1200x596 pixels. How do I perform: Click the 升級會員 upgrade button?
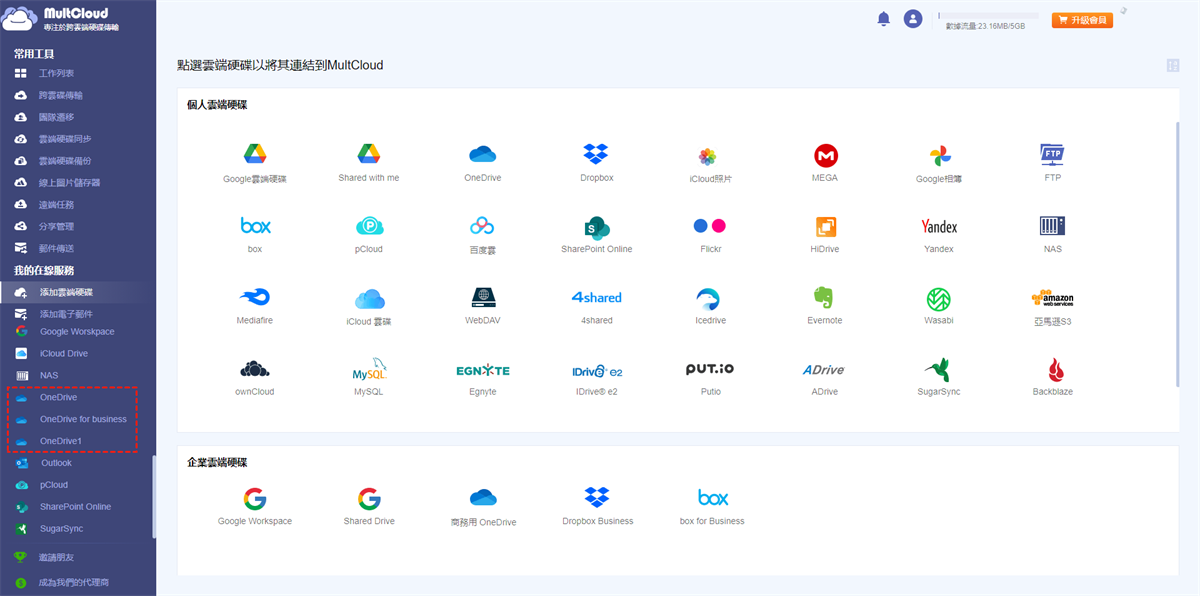click(x=1082, y=20)
